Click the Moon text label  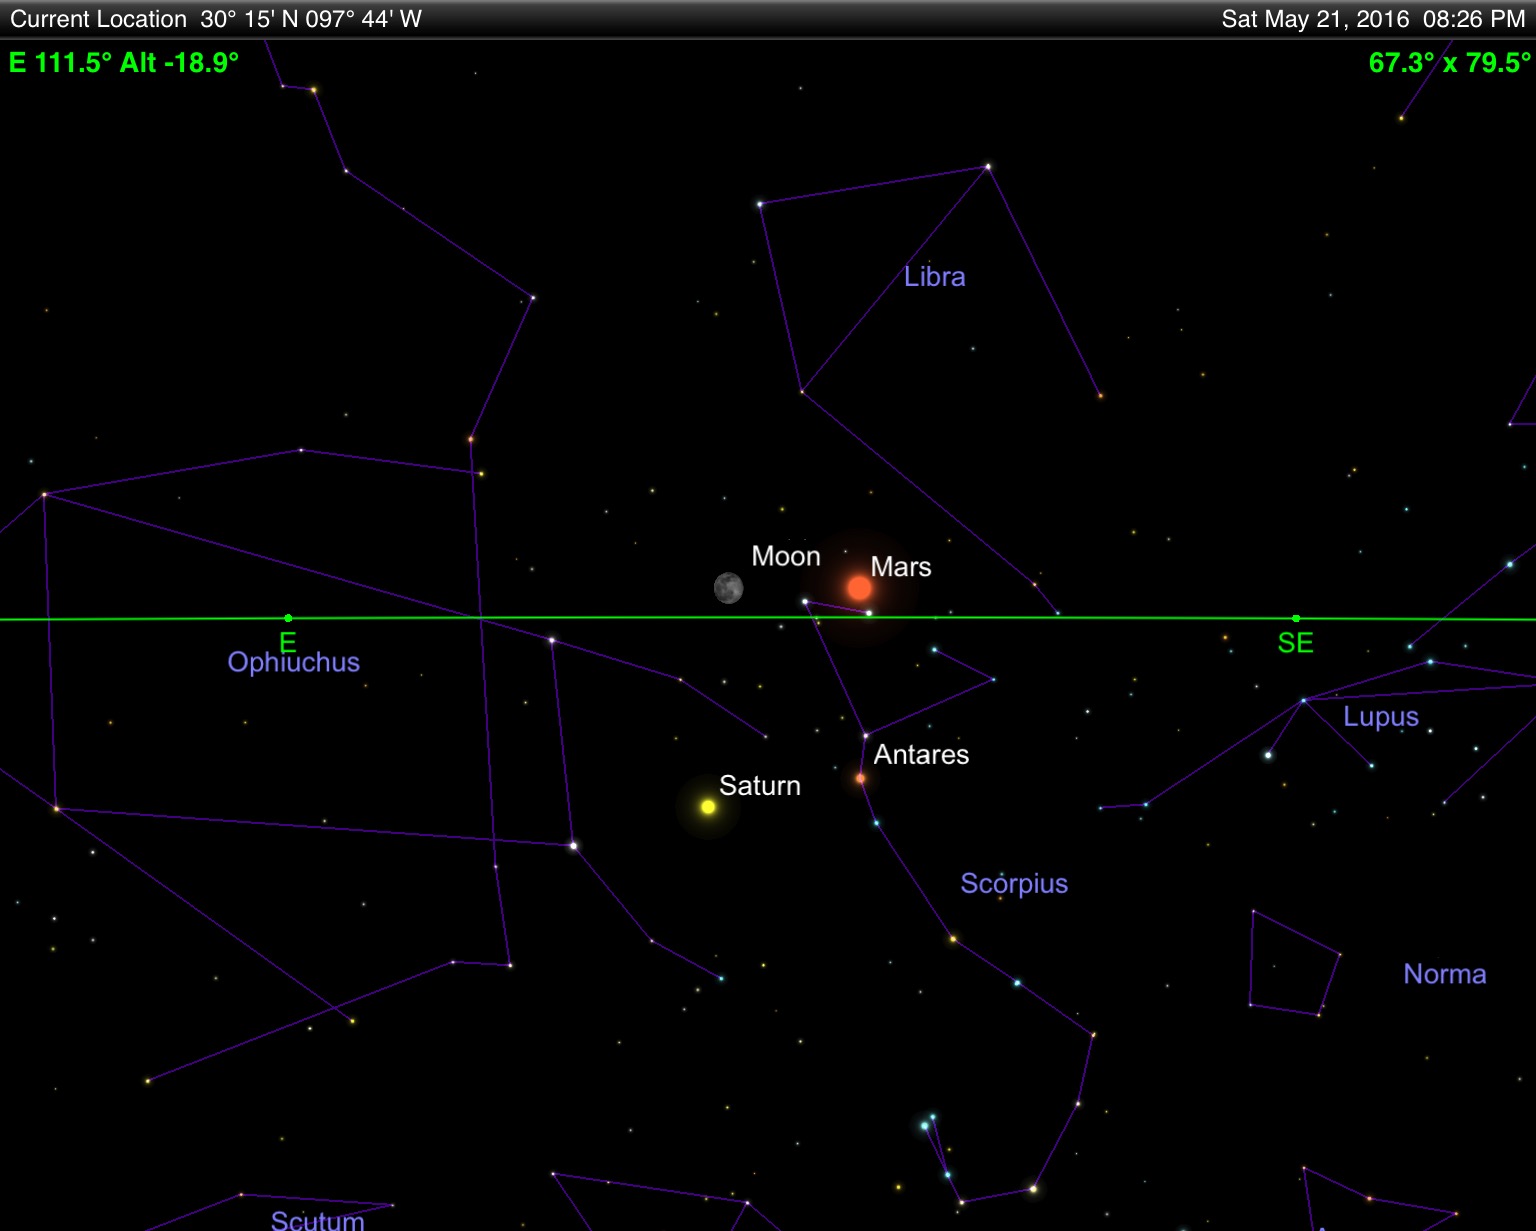pyautogui.click(x=786, y=556)
